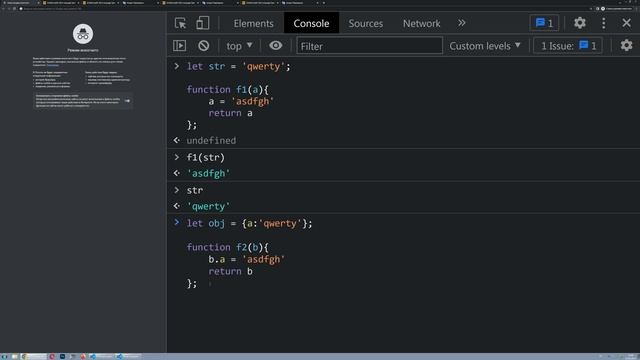Screen dimensions: 640x360
Task: Focus the console Filter field
Action: point(369,46)
